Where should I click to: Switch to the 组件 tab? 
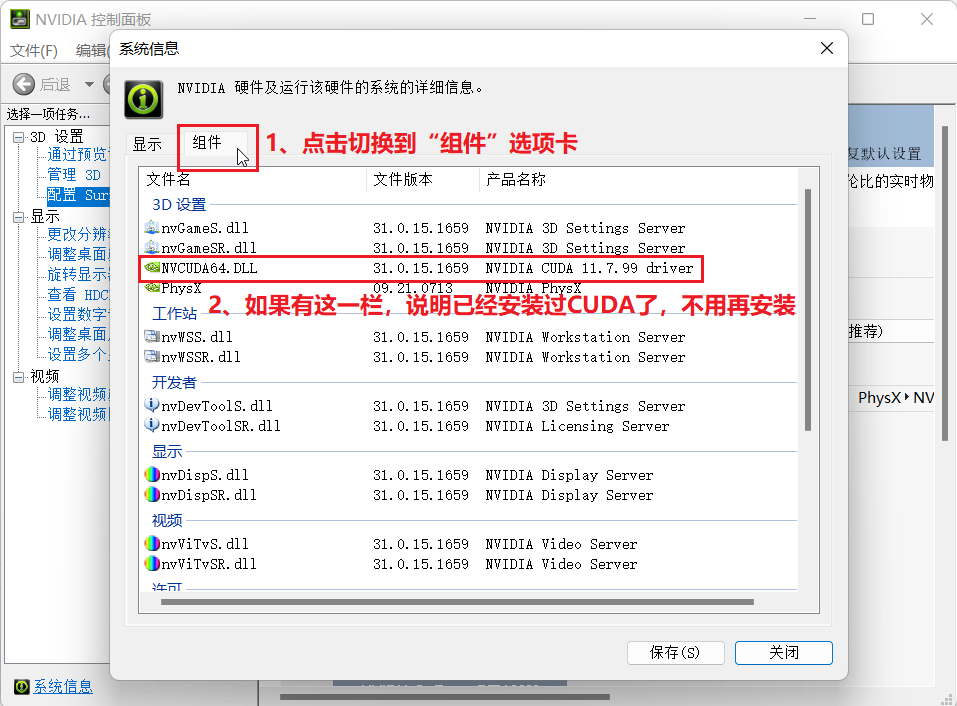206,143
